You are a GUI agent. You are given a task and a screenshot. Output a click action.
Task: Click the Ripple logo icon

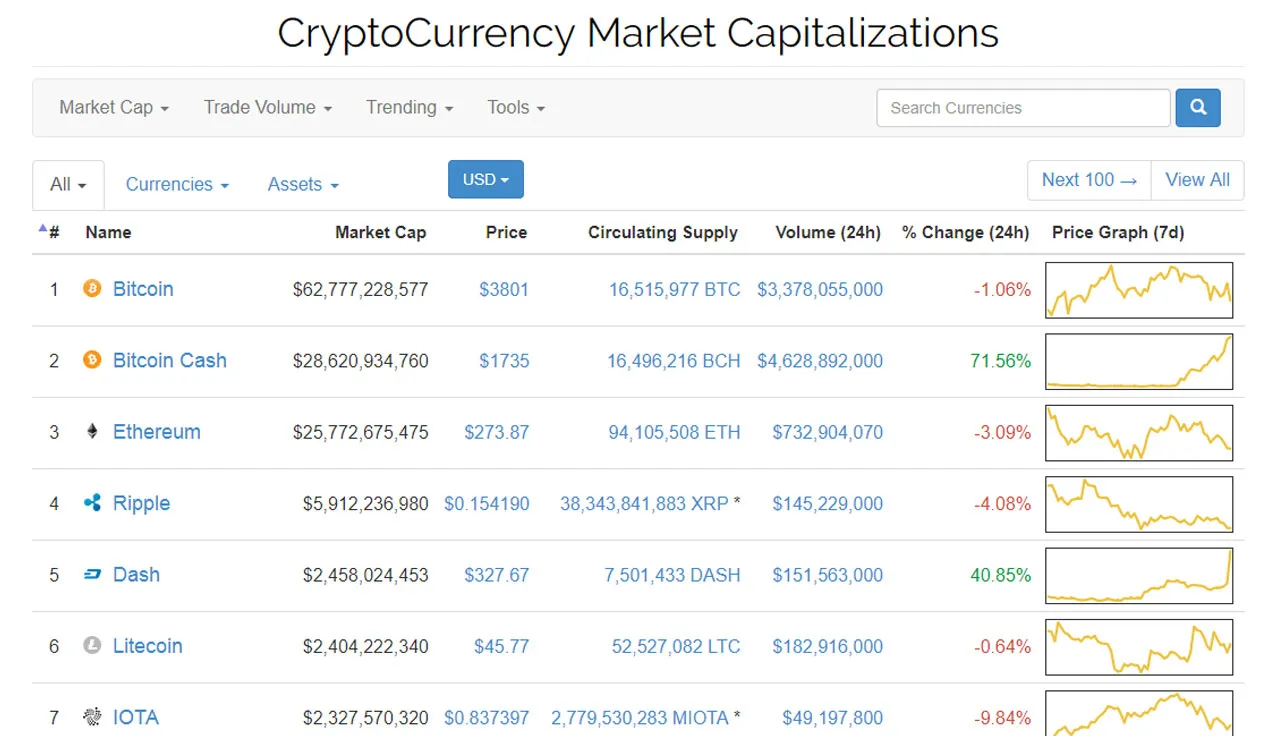click(x=92, y=503)
